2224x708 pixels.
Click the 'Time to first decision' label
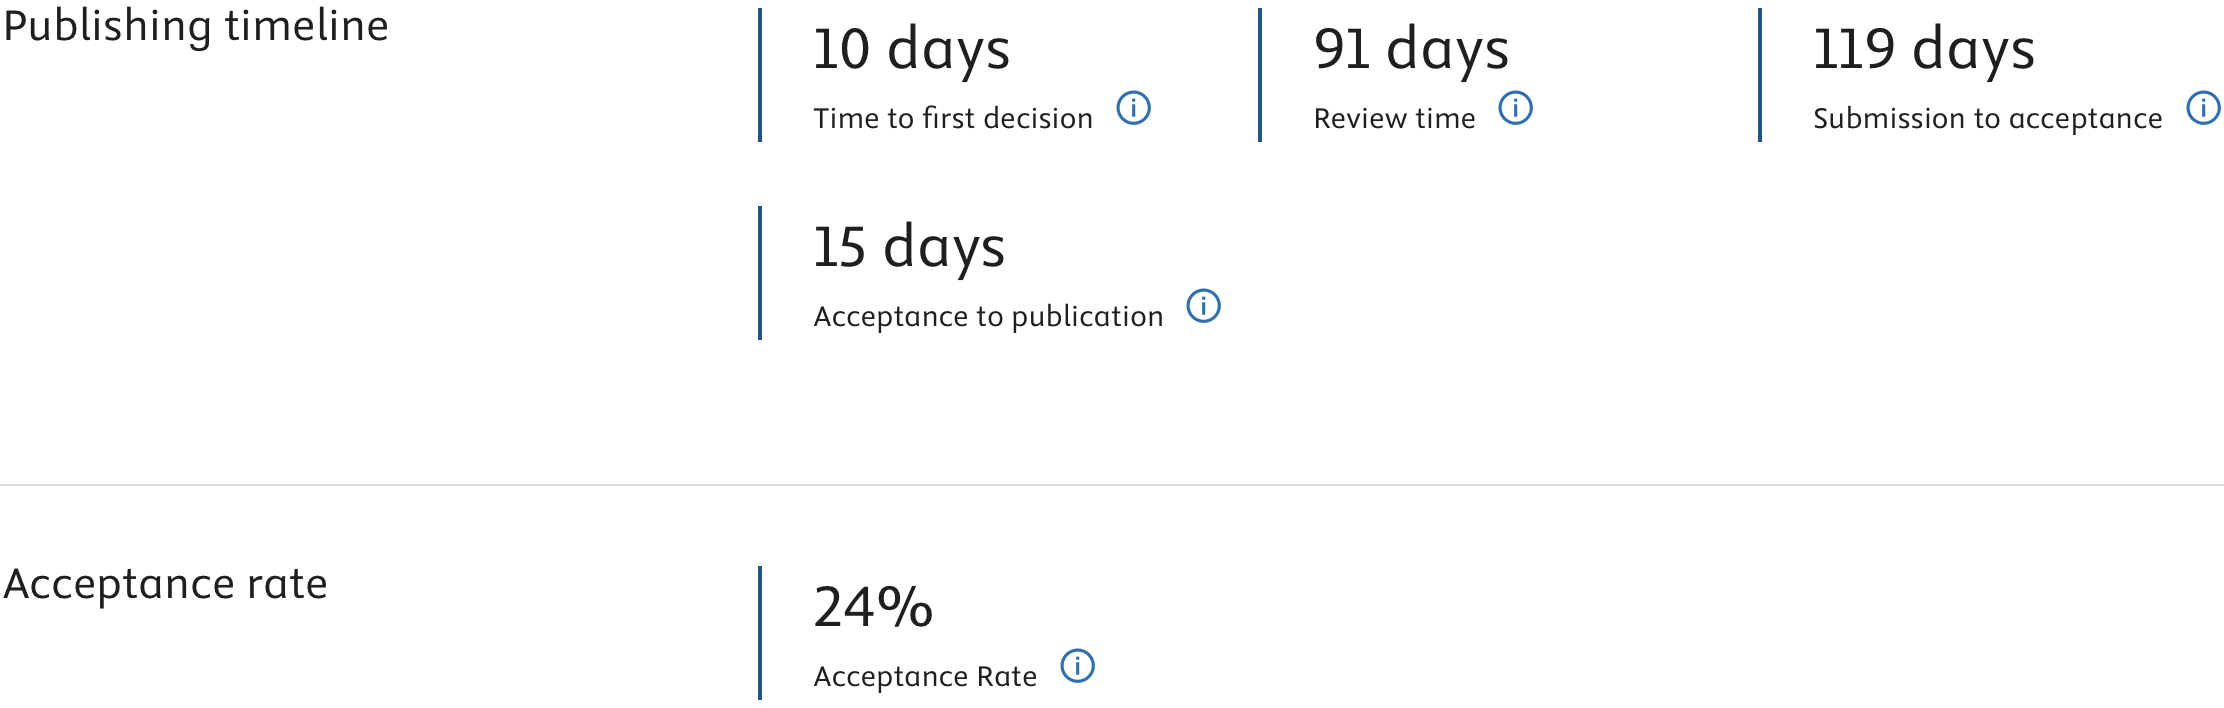(953, 118)
